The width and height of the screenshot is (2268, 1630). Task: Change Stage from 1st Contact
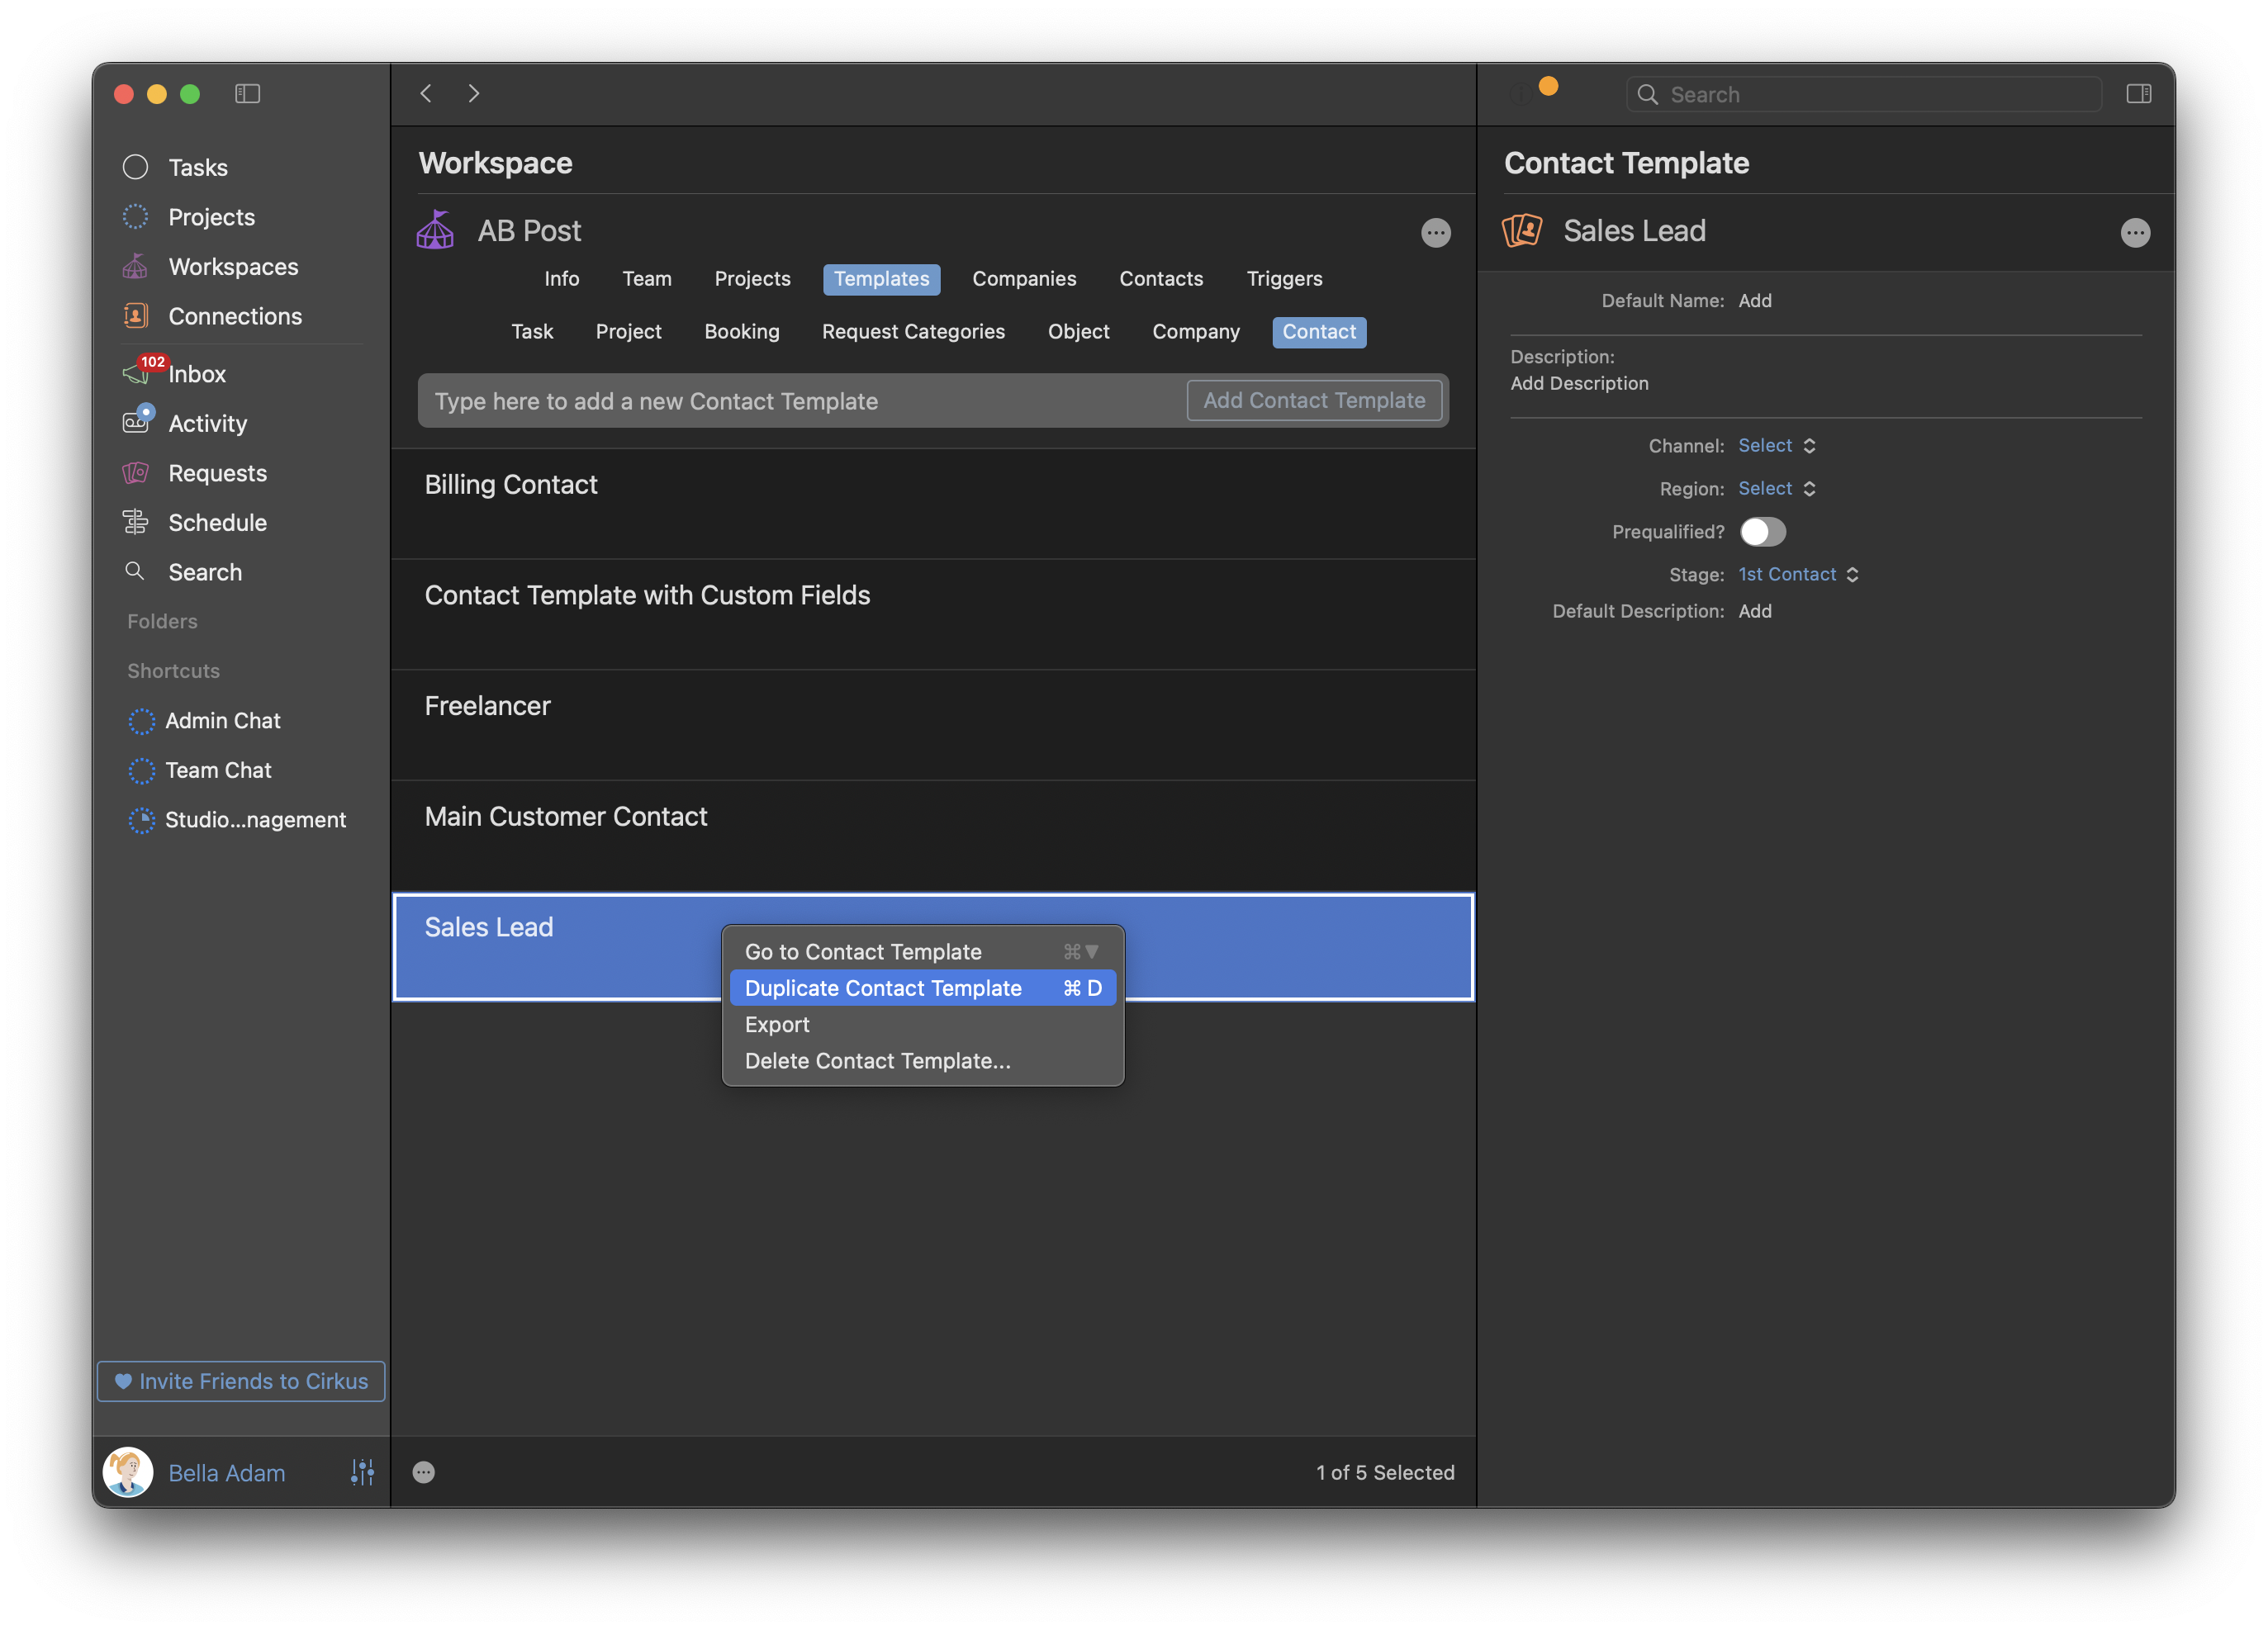[x=1797, y=575]
